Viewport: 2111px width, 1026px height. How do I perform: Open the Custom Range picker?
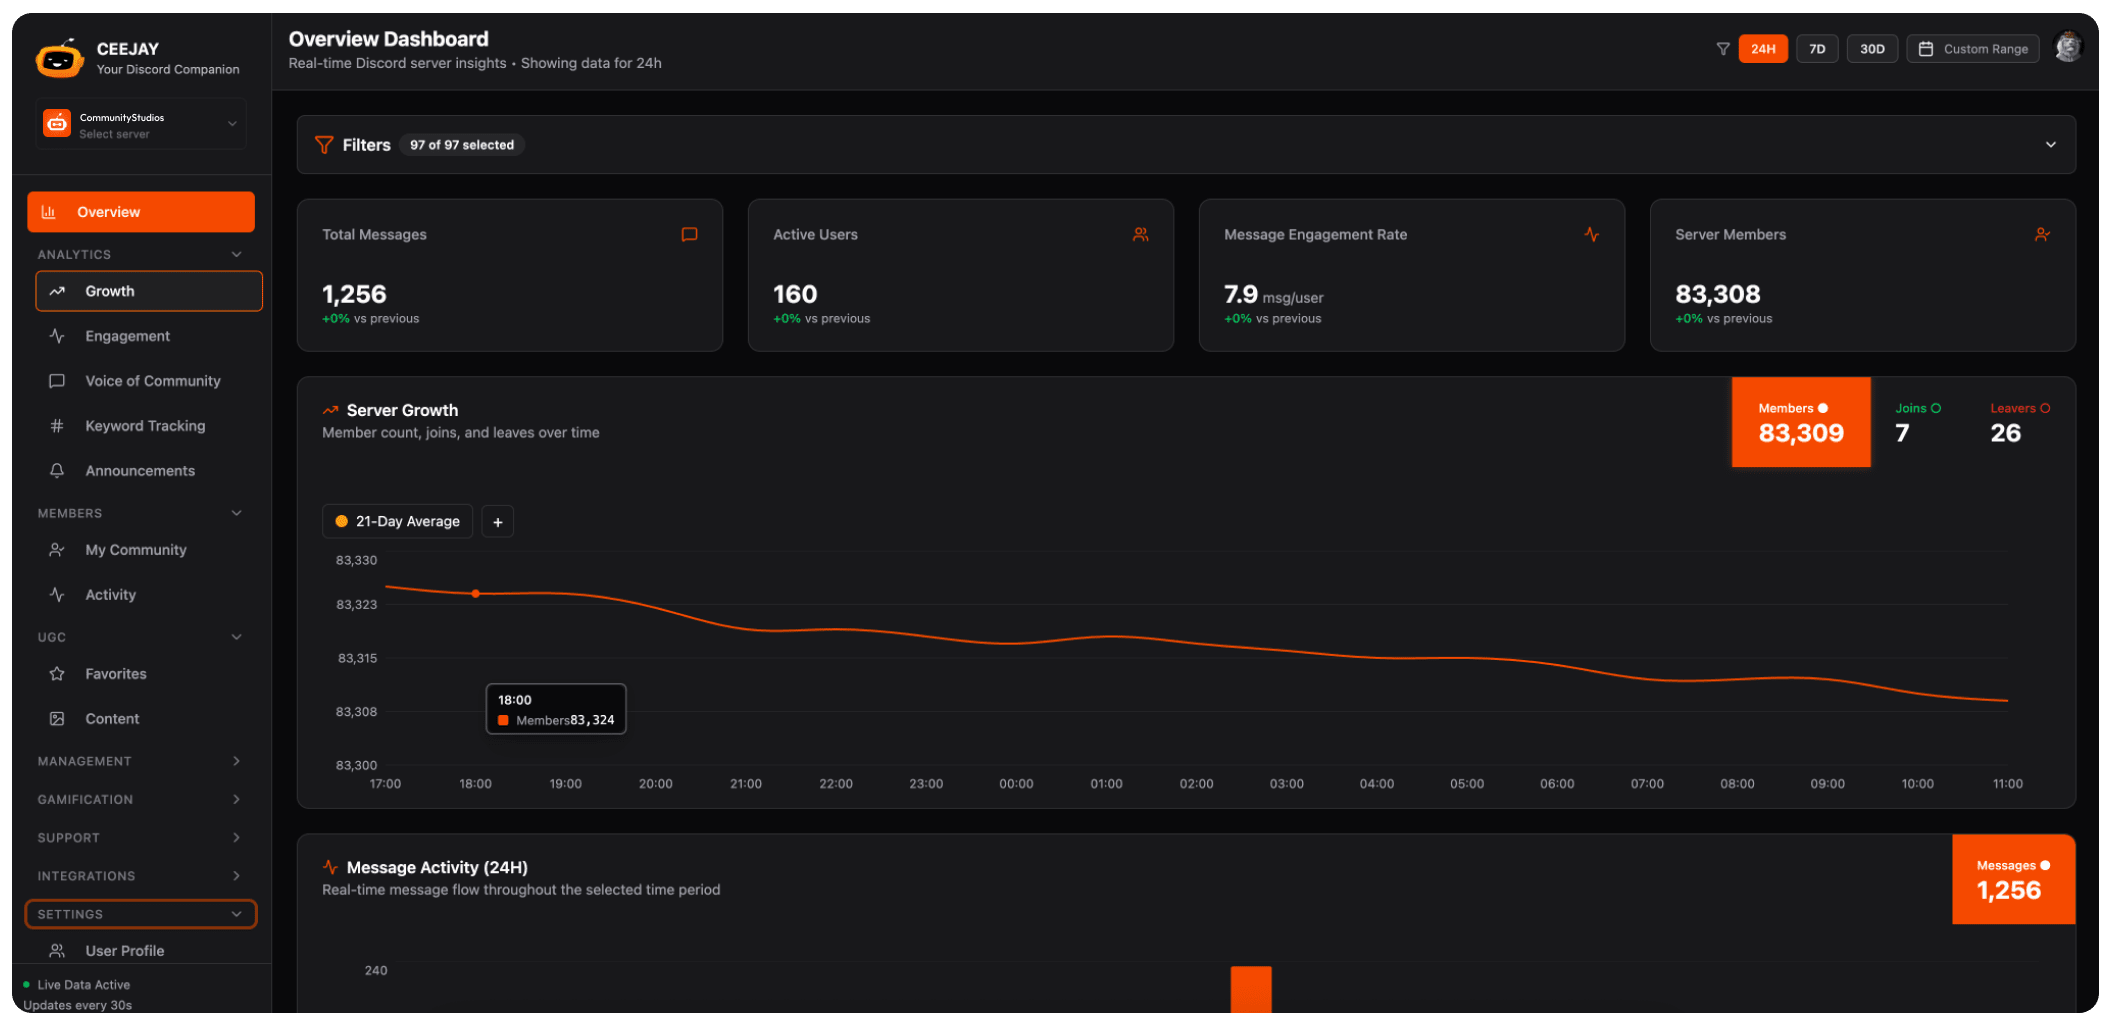point(1973,49)
